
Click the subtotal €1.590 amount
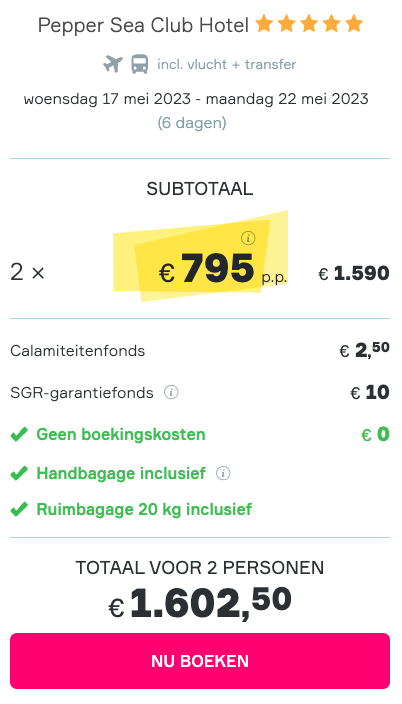(354, 273)
